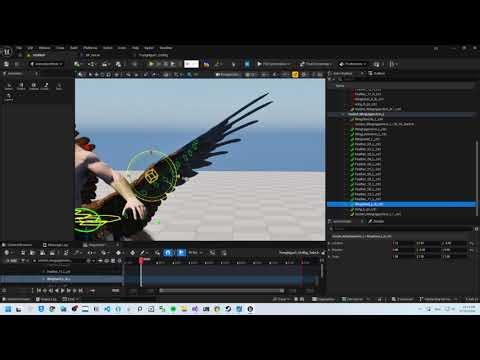
Task: Open the editor mode dropdown
Action: [46, 64]
